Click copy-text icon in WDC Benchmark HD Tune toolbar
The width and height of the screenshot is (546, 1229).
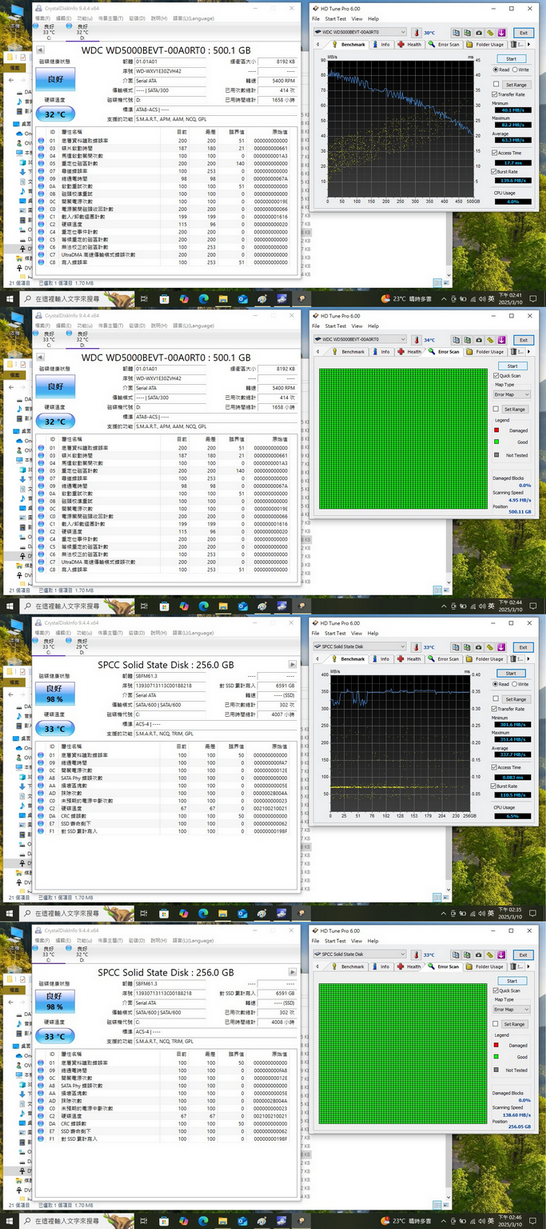coord(456,32)
